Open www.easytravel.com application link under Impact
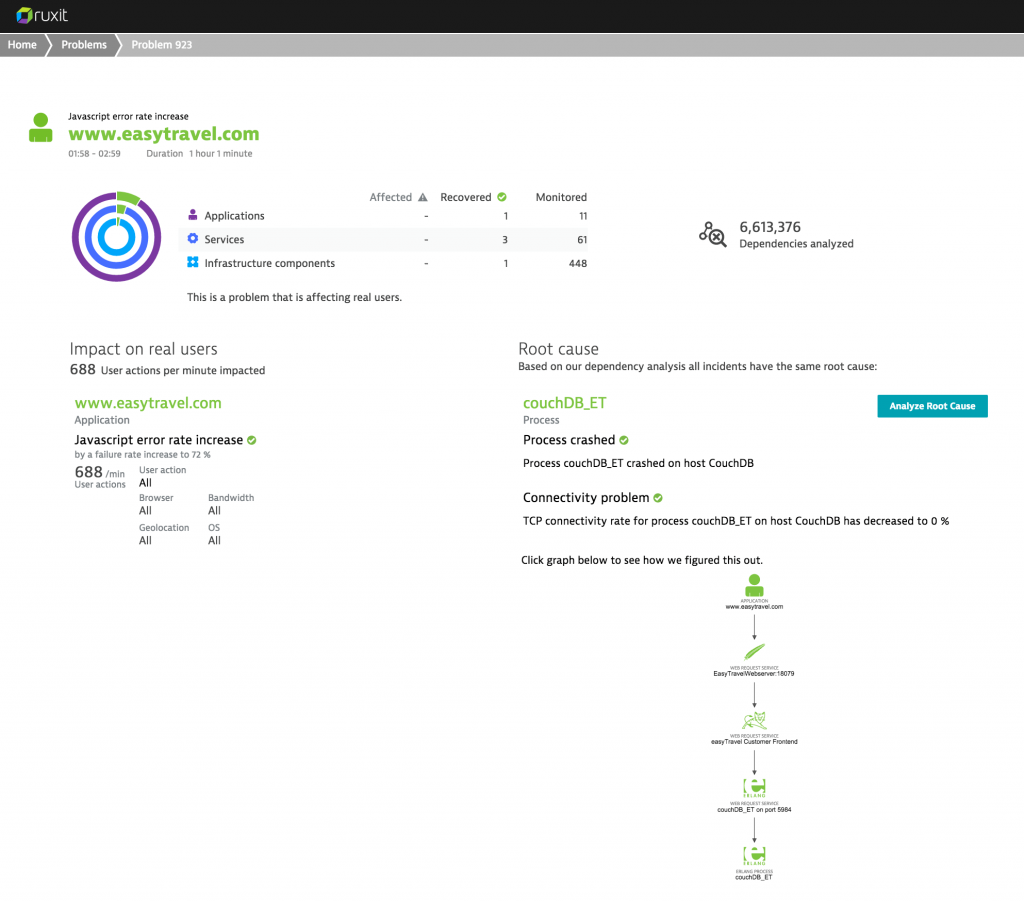This screenshot has width=1024, height=901. point(148,403)
